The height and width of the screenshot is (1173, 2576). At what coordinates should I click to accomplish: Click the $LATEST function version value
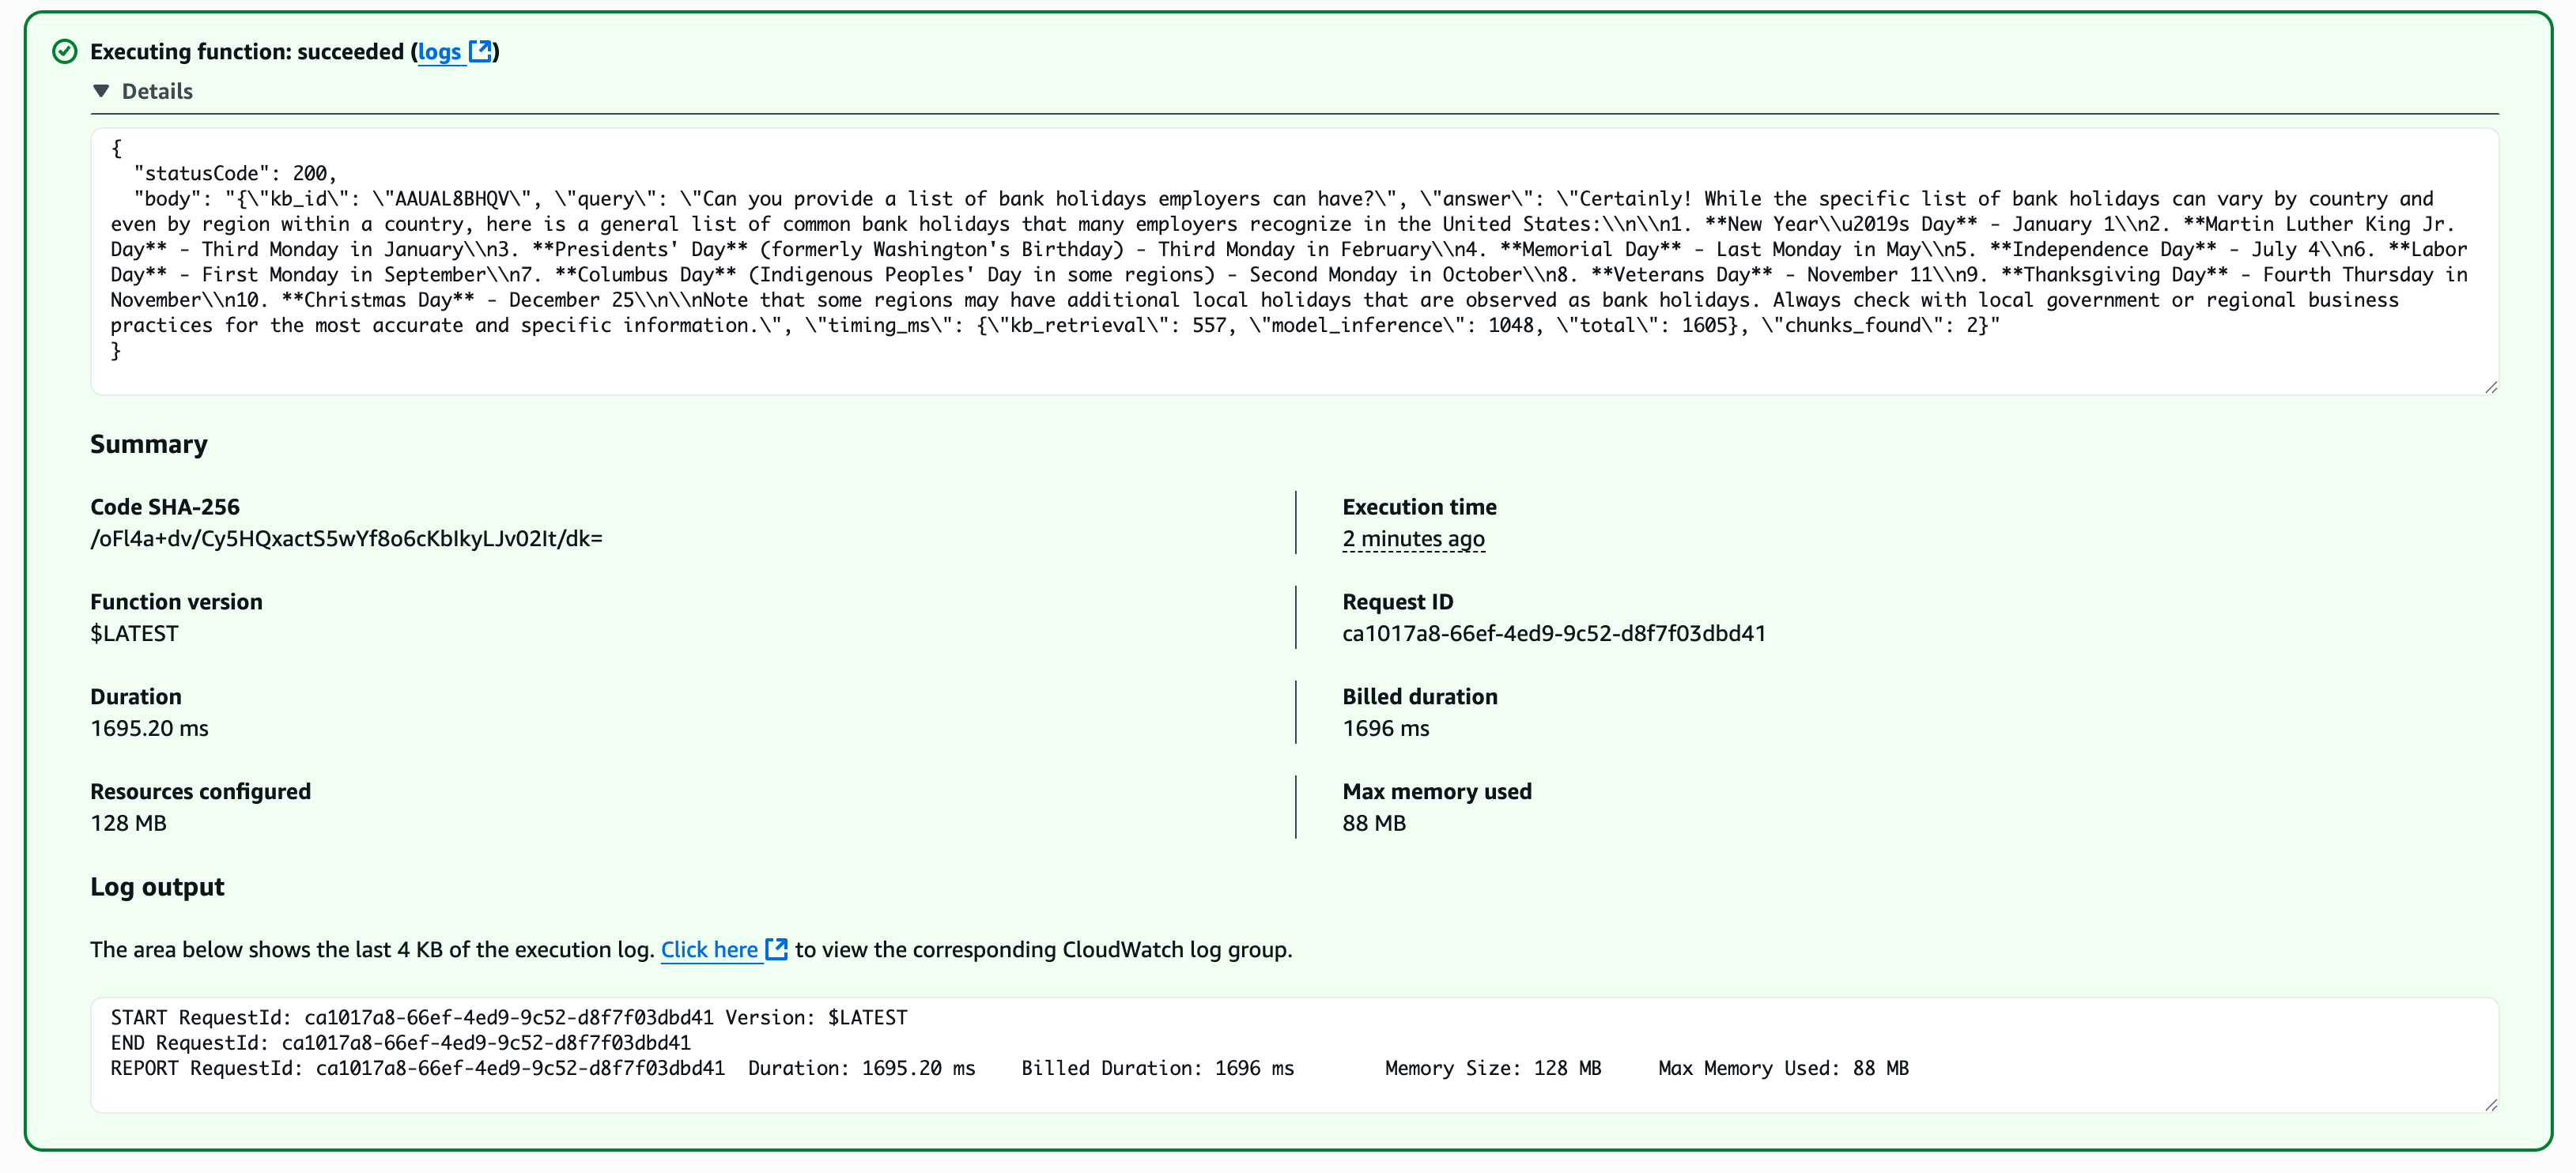[x=134, y=634]
